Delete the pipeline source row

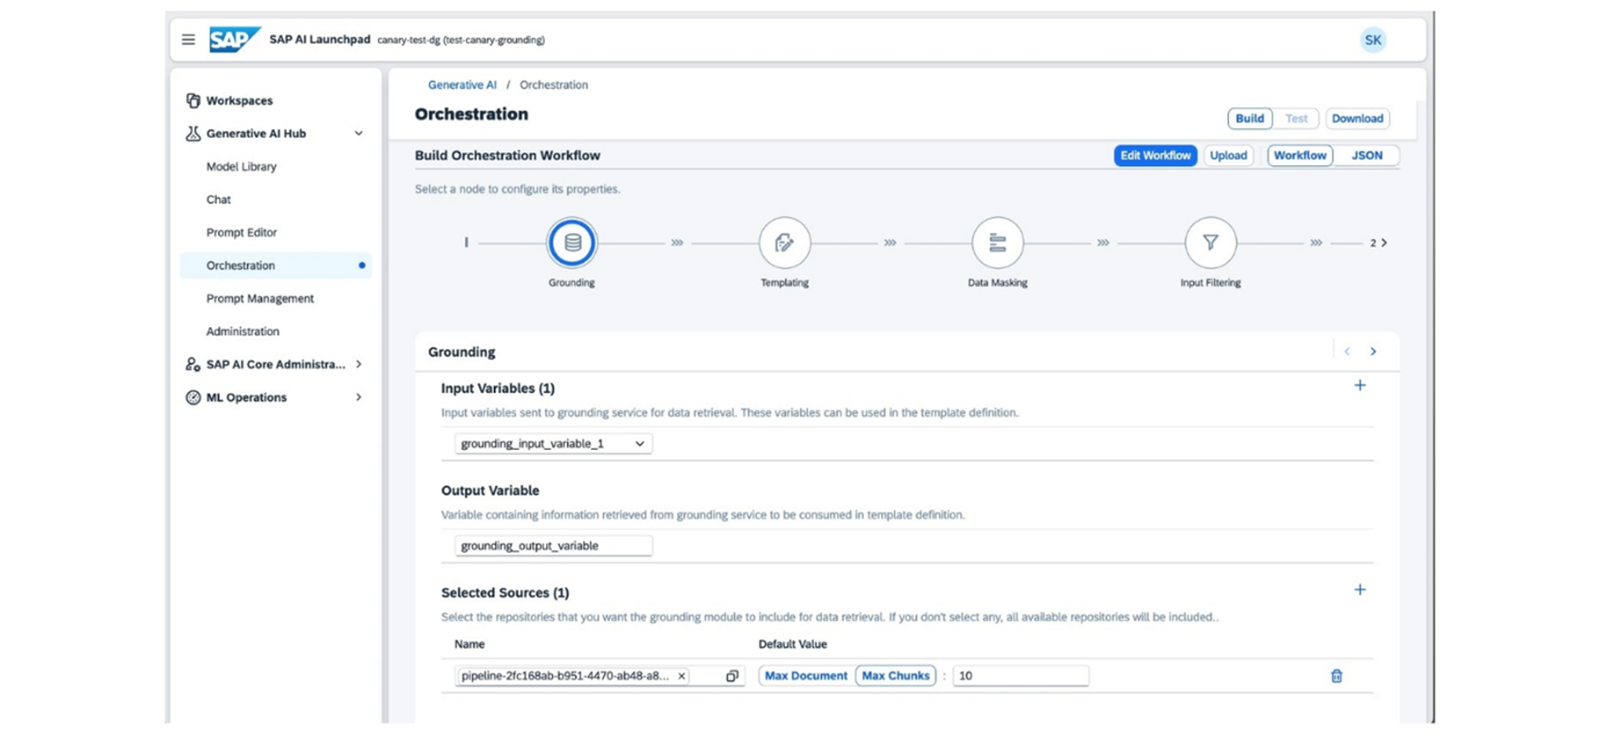[x=1337, y=677]
